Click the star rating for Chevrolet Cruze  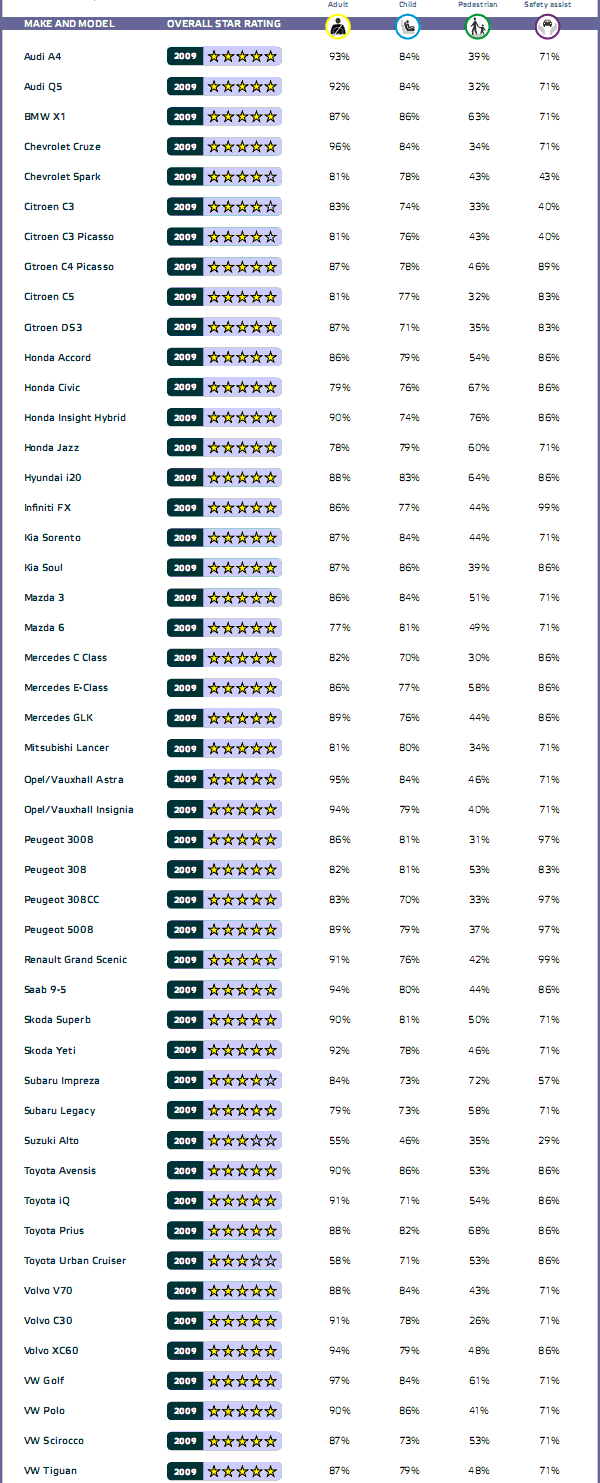click(x=242, y=147)
